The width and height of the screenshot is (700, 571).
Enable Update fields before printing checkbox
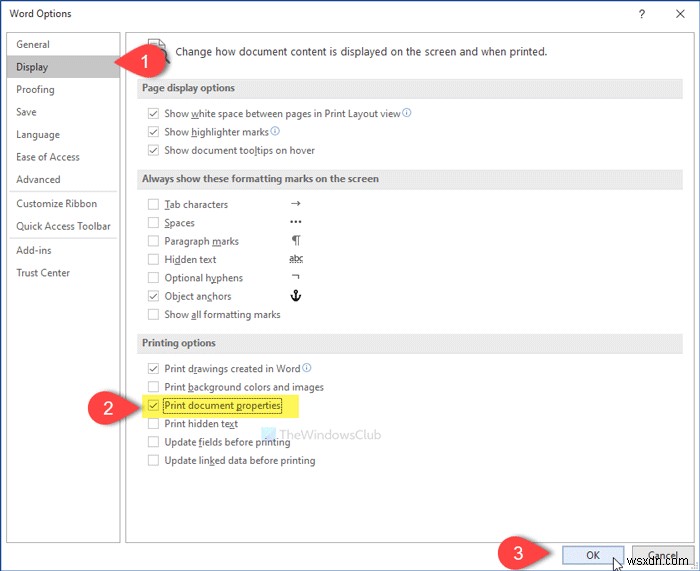pyautogui.click(x=153, y=442)
